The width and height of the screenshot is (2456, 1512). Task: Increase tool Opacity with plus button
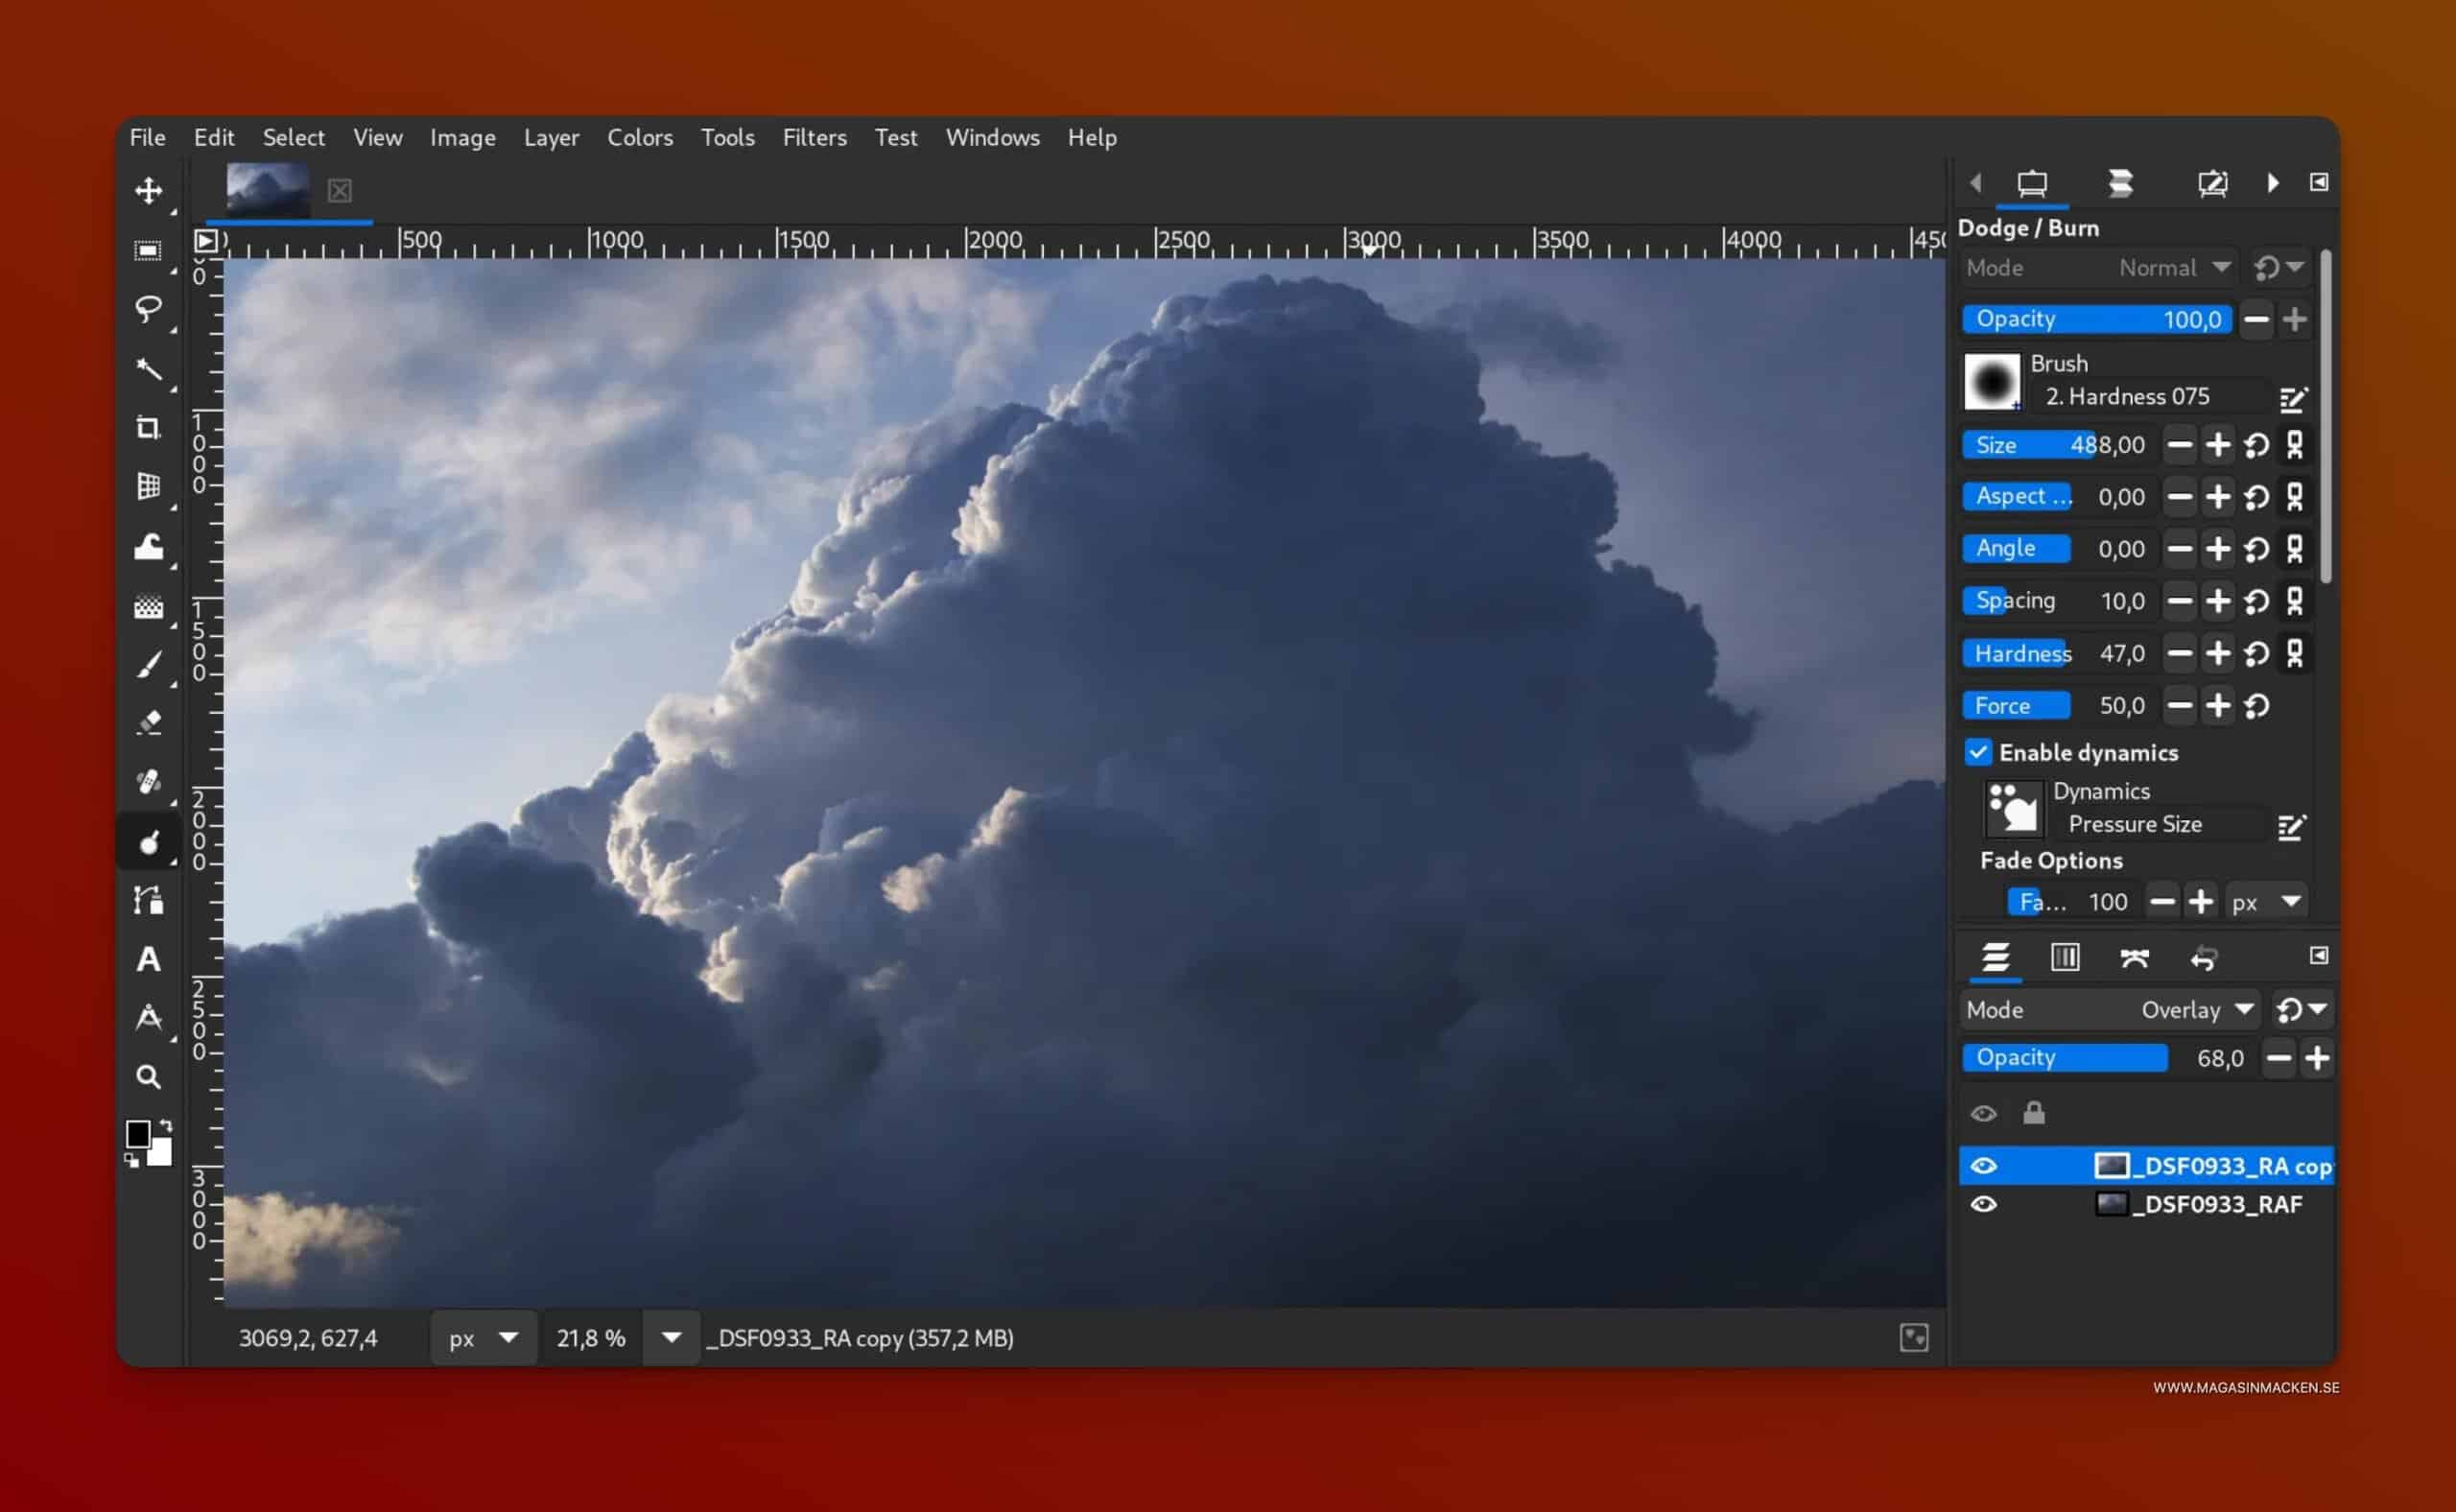click(x=2295, y=320)
